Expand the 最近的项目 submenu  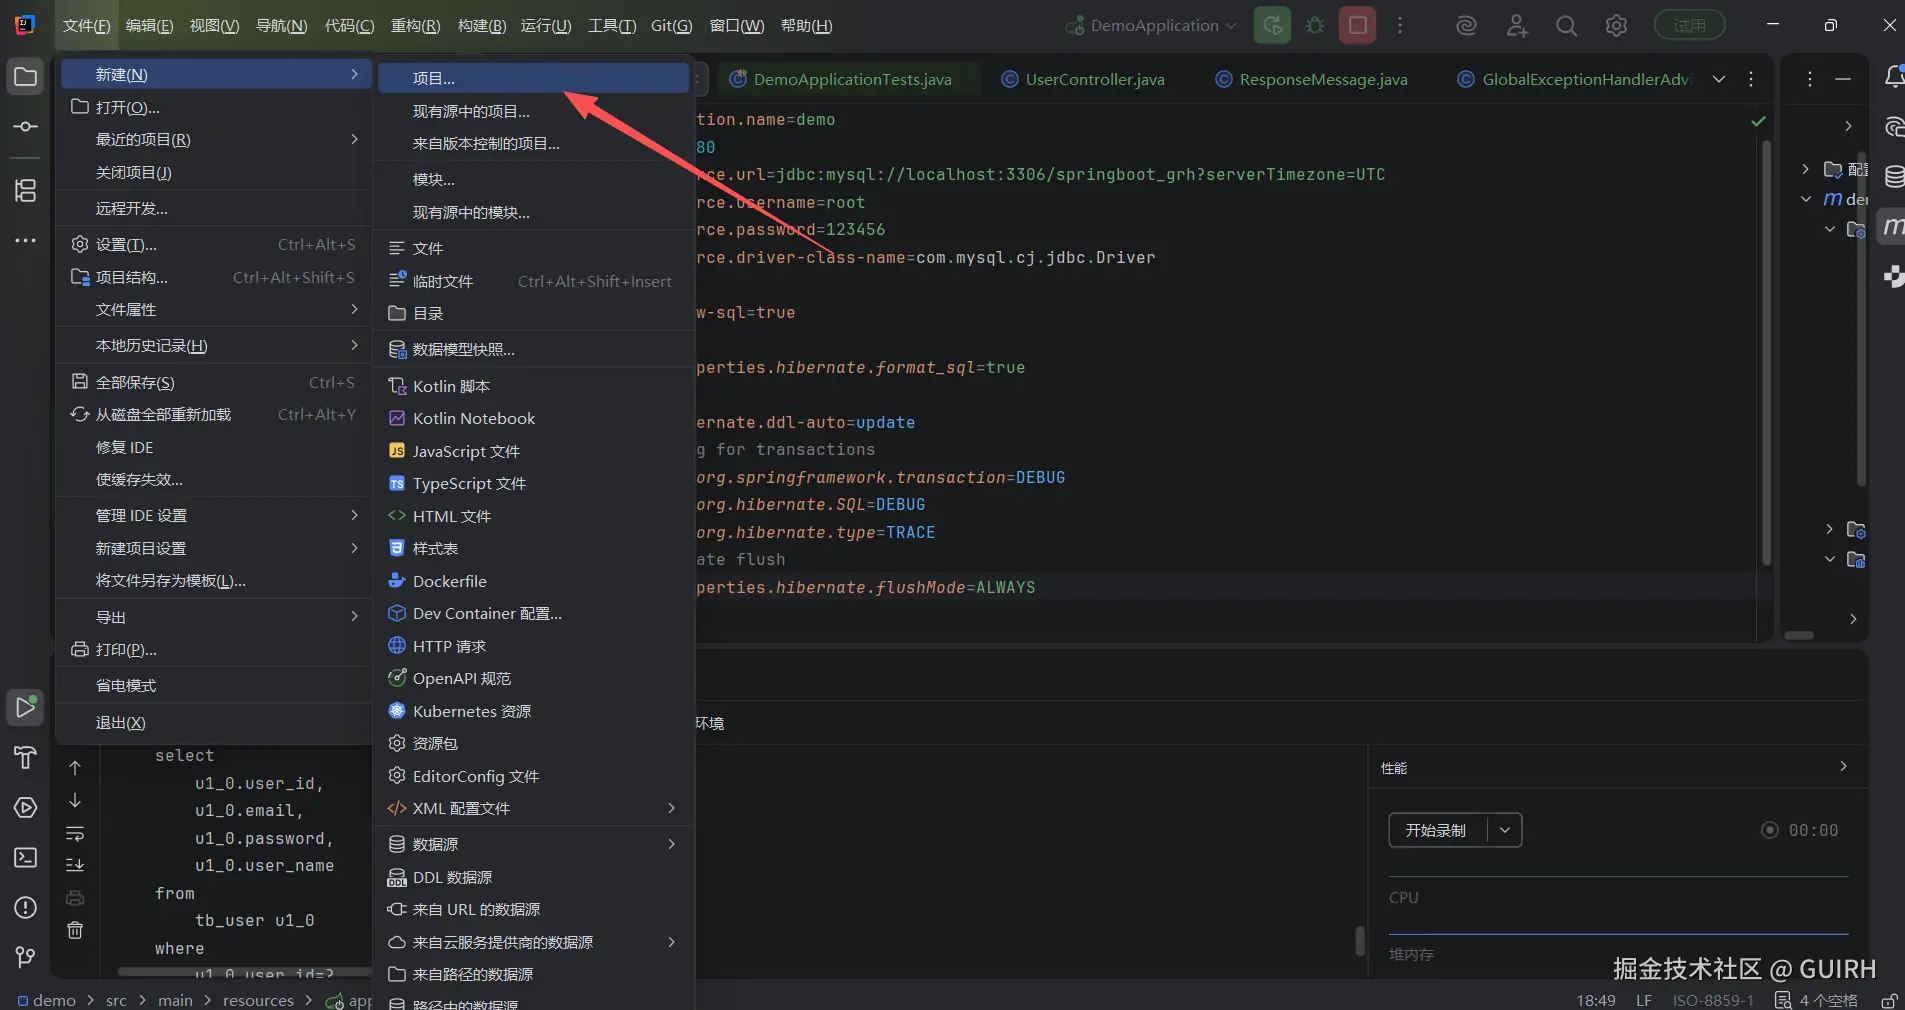click(214, 140)
